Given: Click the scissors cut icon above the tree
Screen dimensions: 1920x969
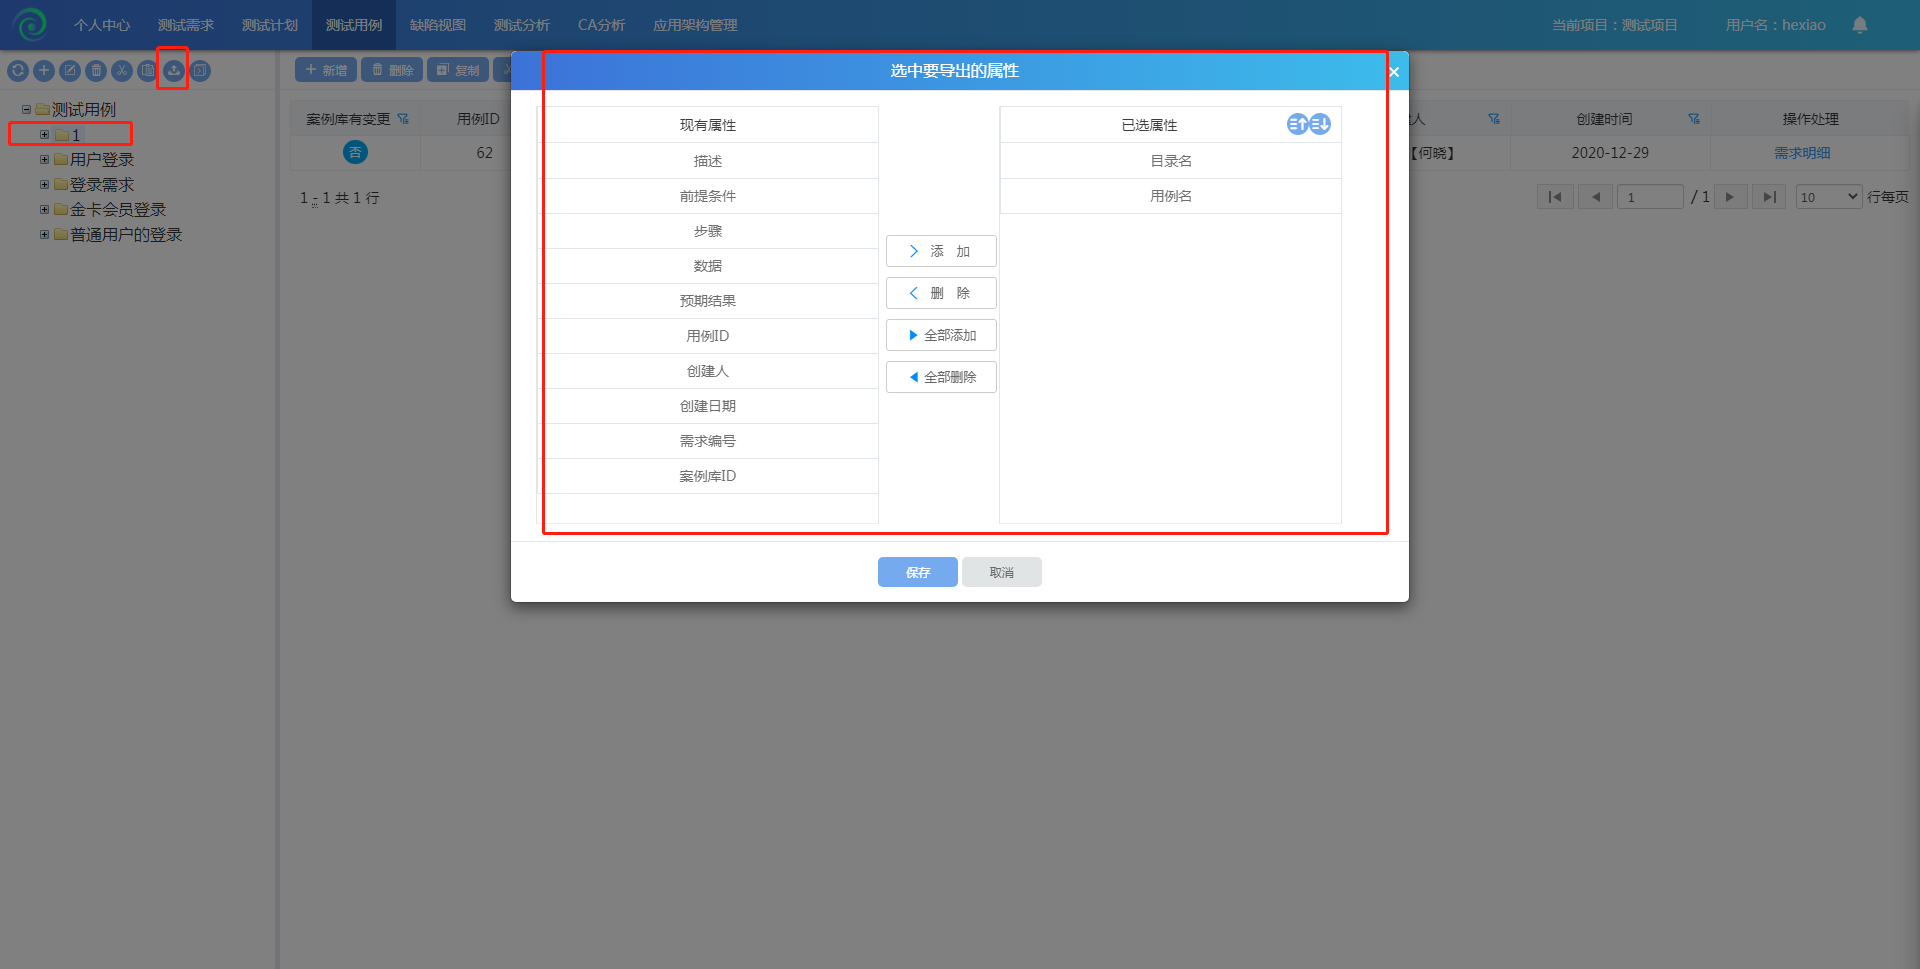Looking at the screenshot, I should (122, 70).
